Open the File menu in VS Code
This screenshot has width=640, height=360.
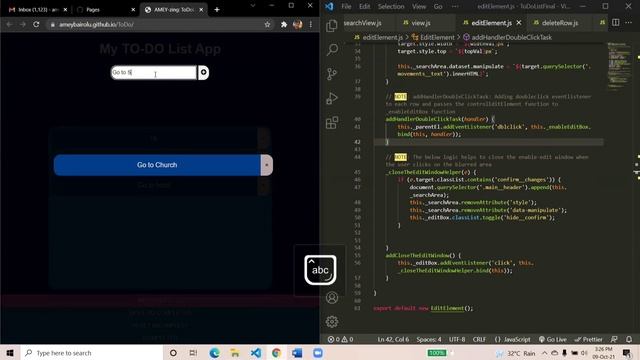coord(346,6)
